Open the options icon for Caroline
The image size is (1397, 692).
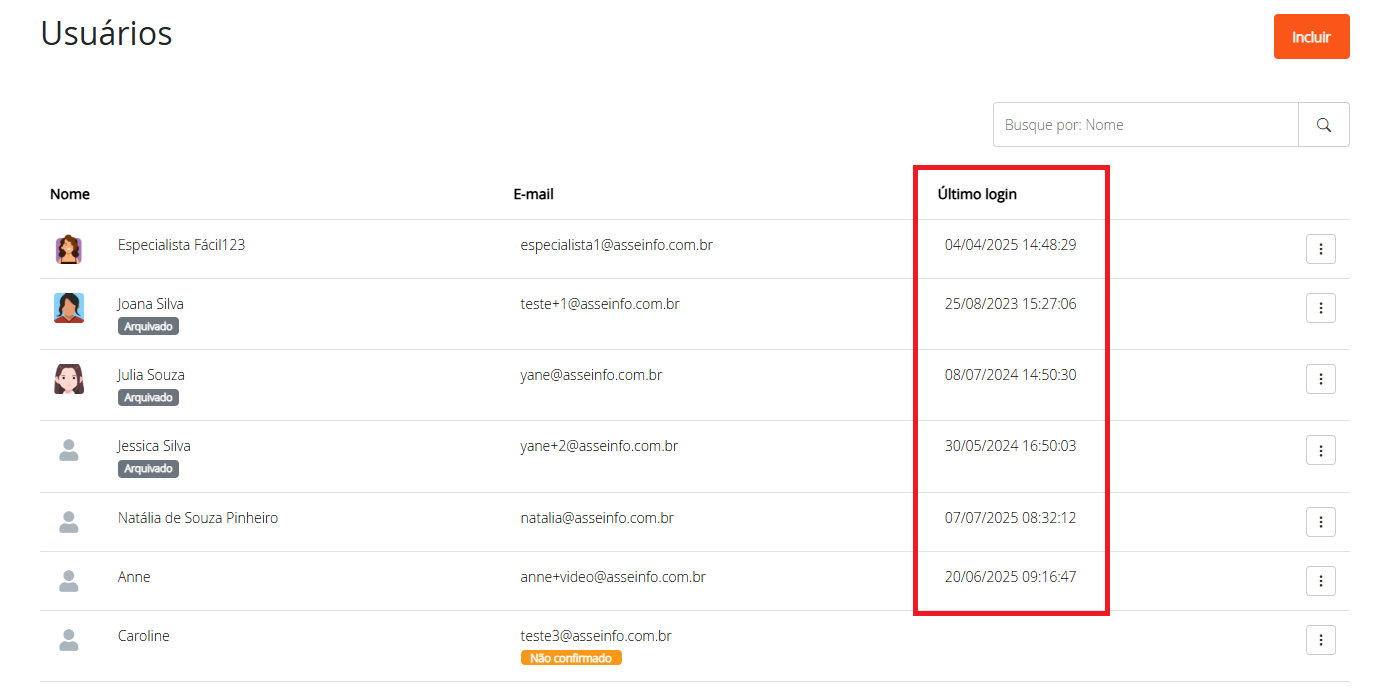1320,640
